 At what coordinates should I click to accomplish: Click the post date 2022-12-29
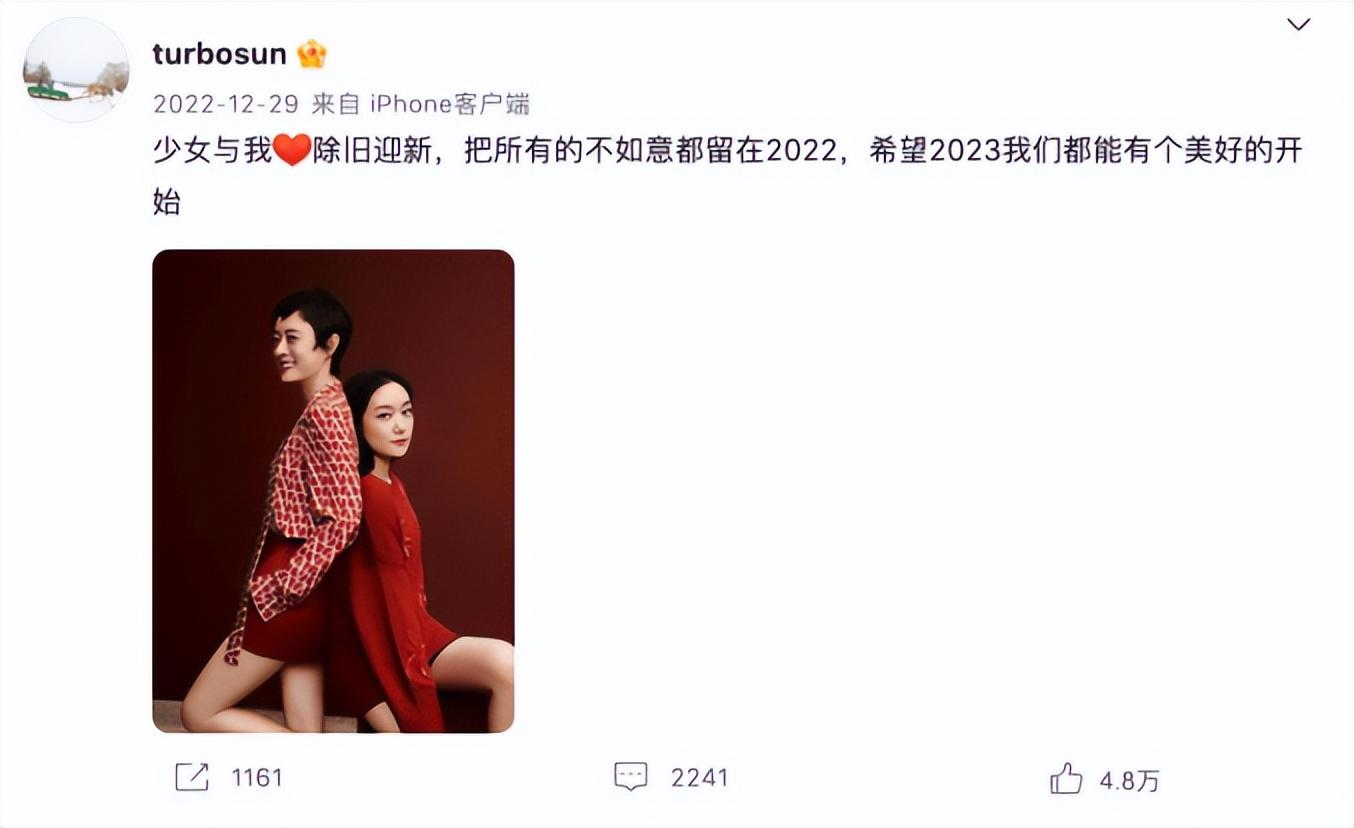pos(226,103)
